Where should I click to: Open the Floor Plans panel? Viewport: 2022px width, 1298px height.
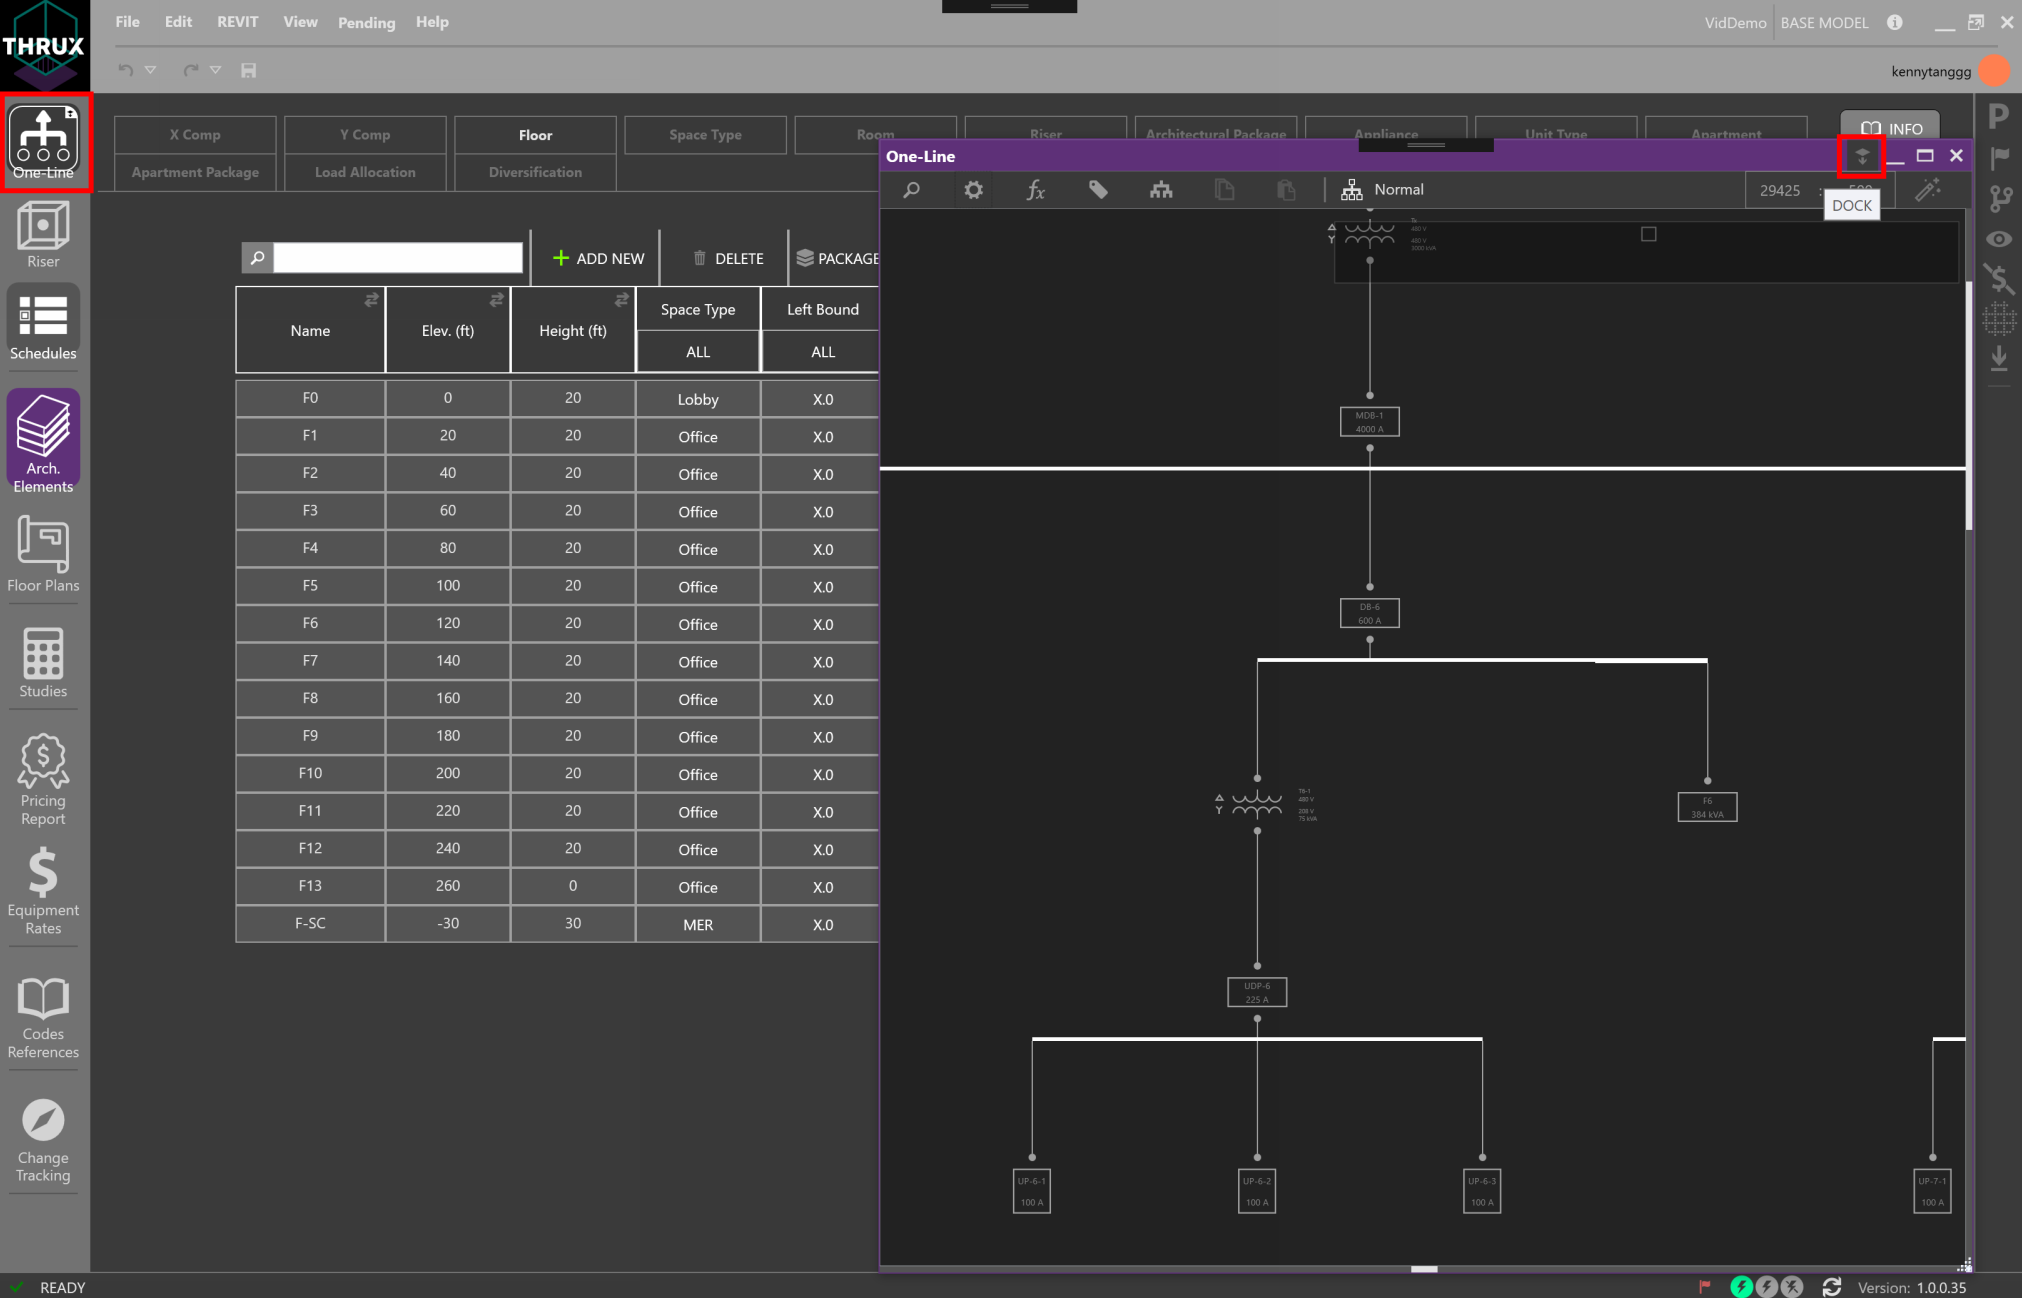[42, 555]
